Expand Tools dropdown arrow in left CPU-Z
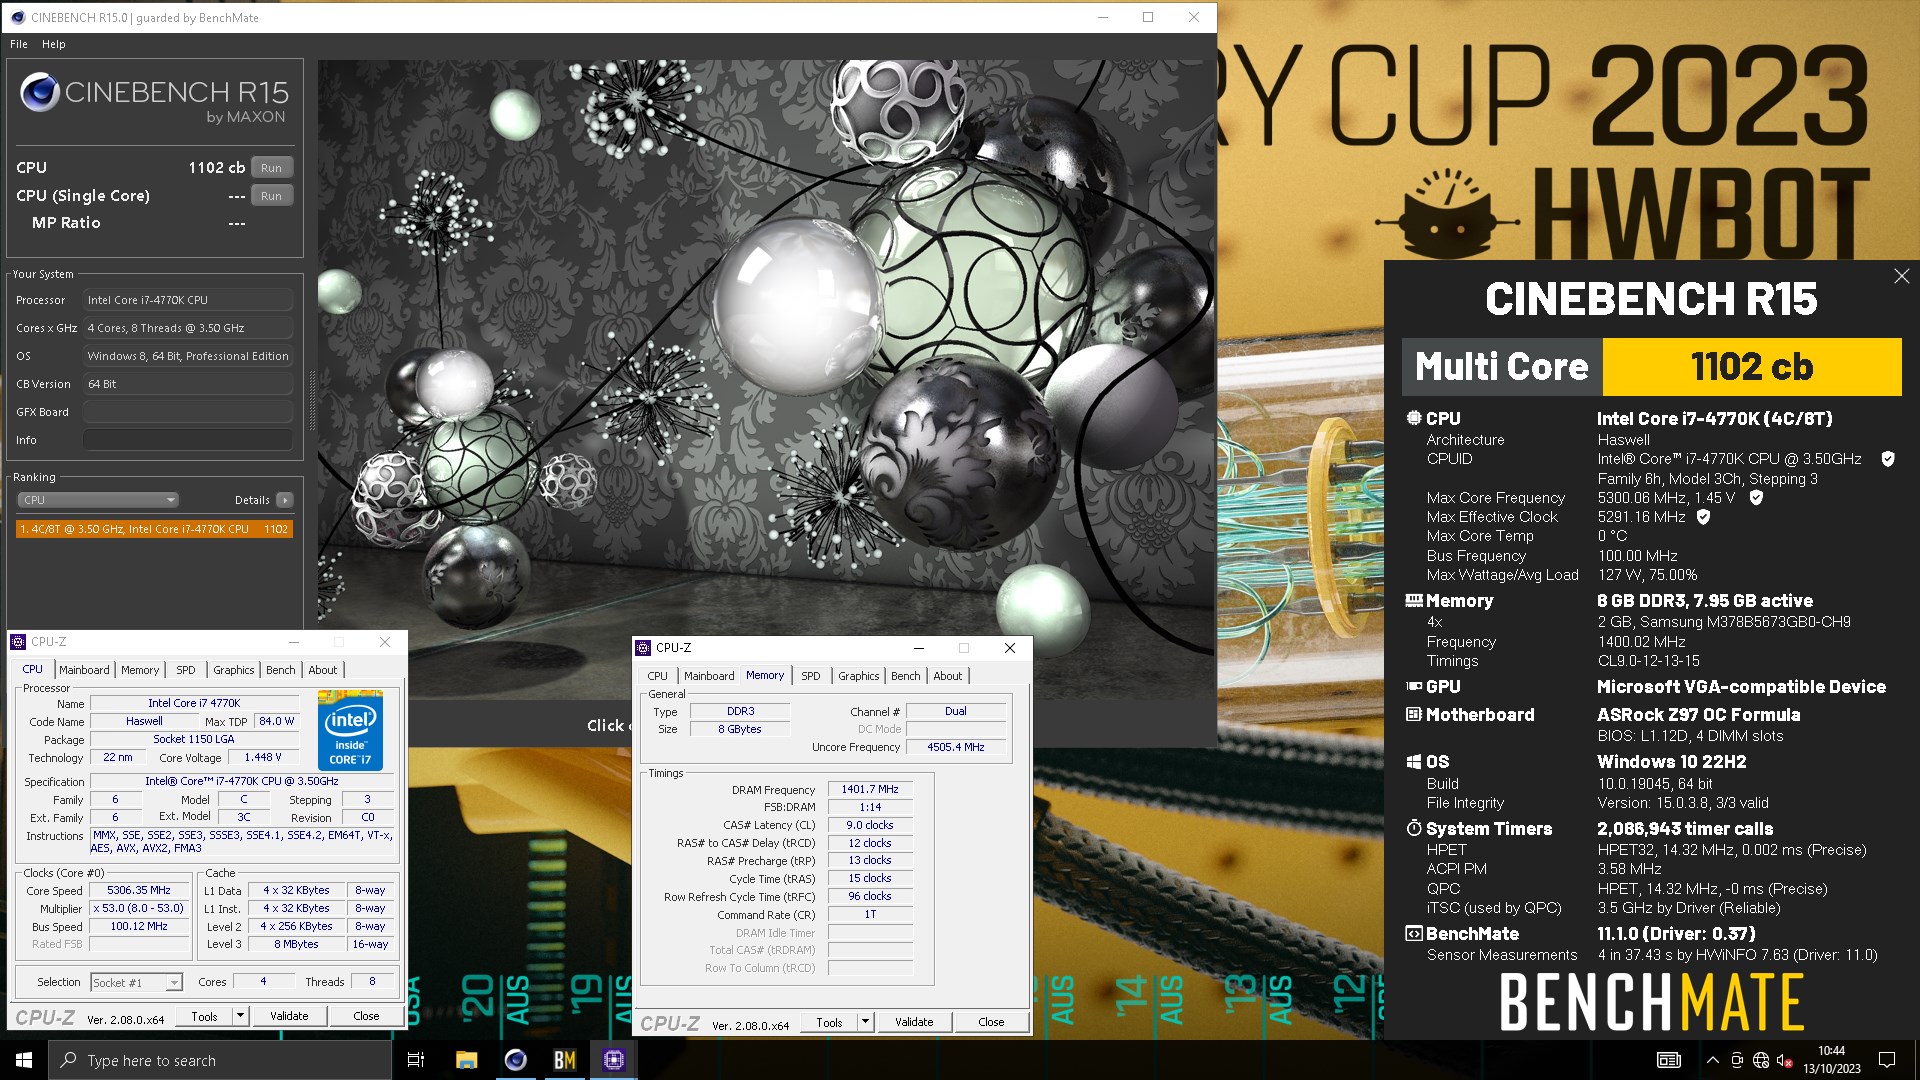The height and width of the screenshot is (1080, 1920). pyautogui.click(x=240, y=1016)
